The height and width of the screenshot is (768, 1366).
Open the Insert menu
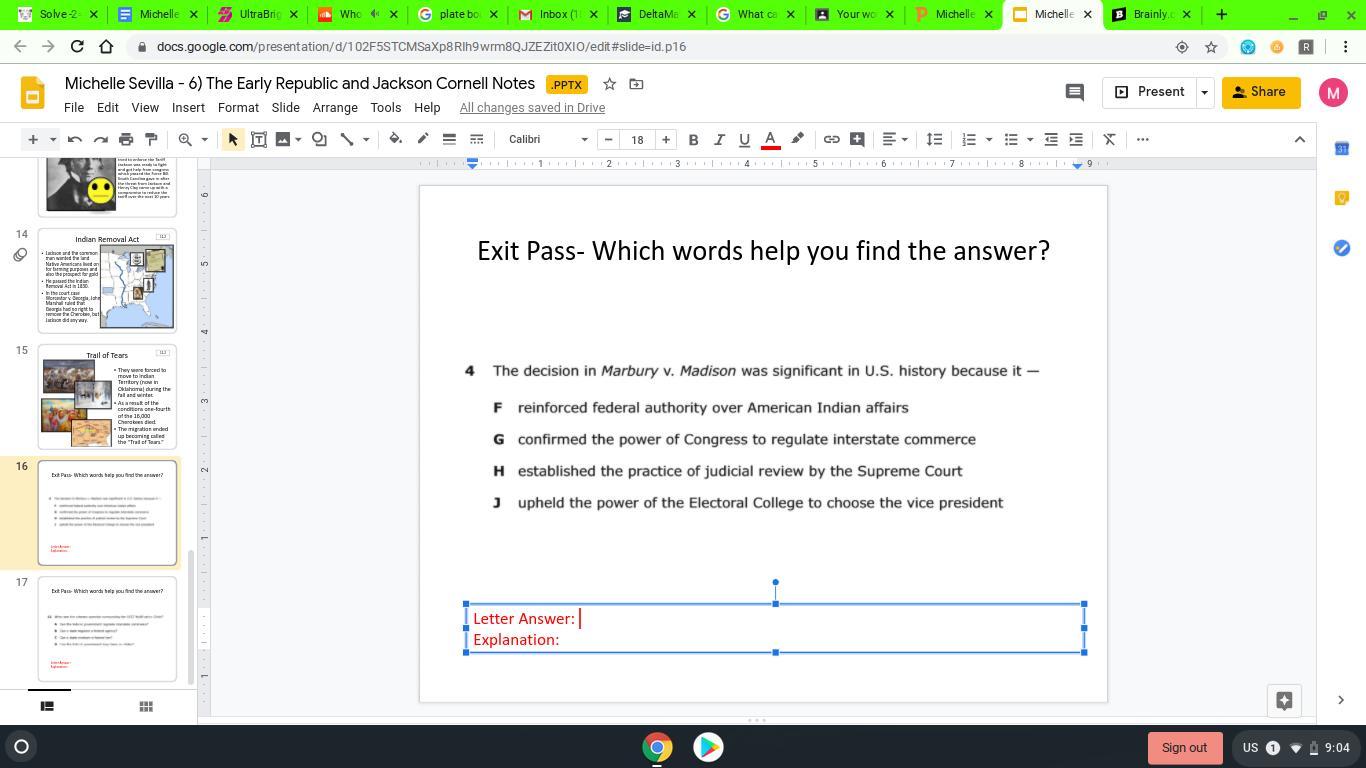pos(188,108)
